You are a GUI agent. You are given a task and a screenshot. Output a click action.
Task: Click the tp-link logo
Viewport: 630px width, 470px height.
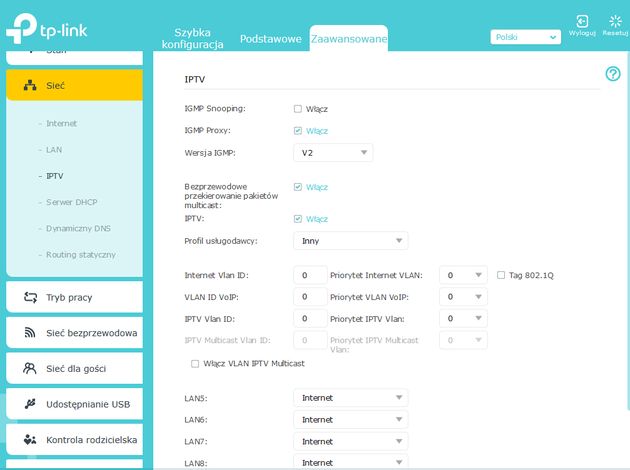click(x=47, y=28)
